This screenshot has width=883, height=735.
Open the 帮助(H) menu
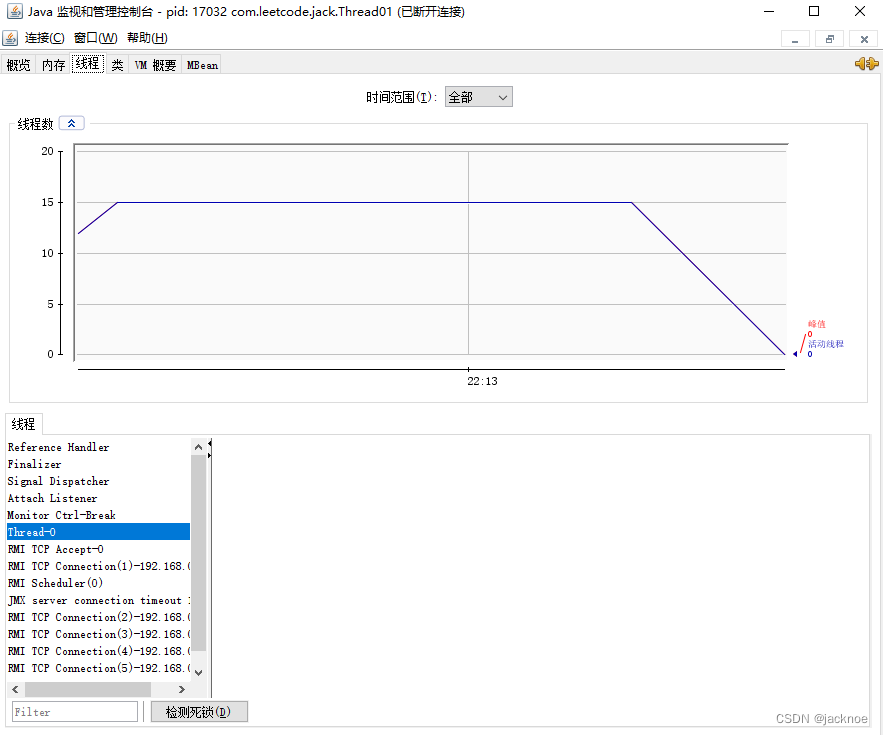coord(146,38)
